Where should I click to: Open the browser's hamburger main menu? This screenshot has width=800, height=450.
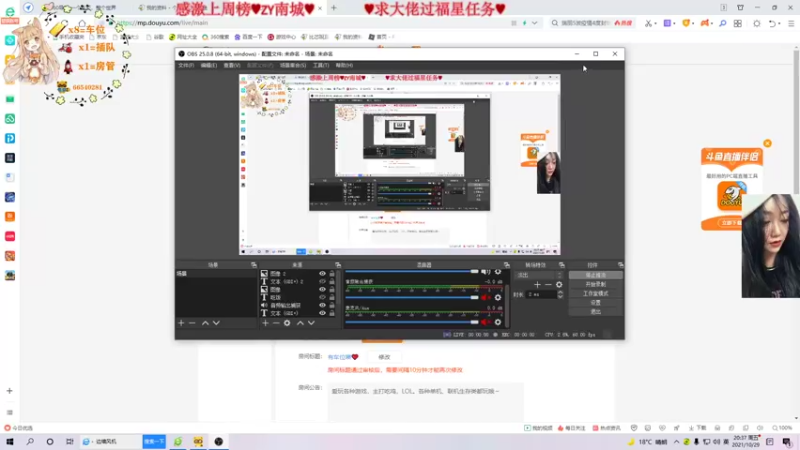(791, 23)
